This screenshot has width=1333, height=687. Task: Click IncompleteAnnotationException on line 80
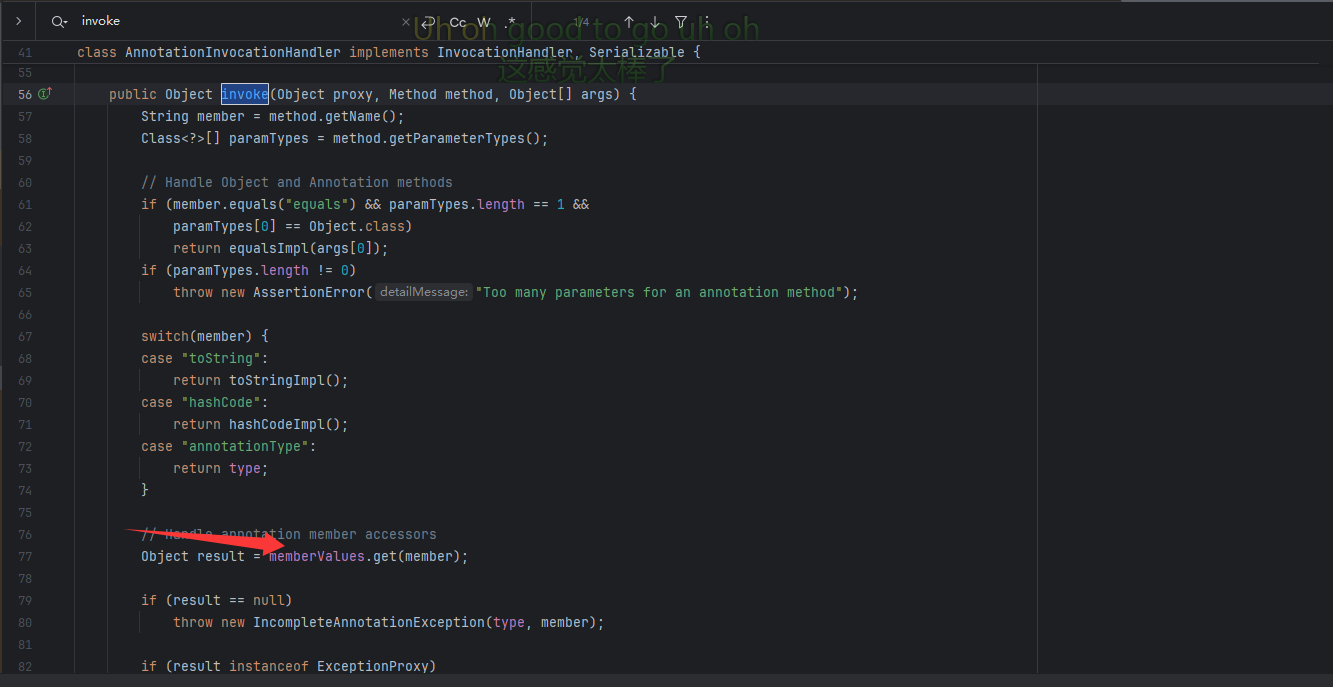tap(369, 622)
